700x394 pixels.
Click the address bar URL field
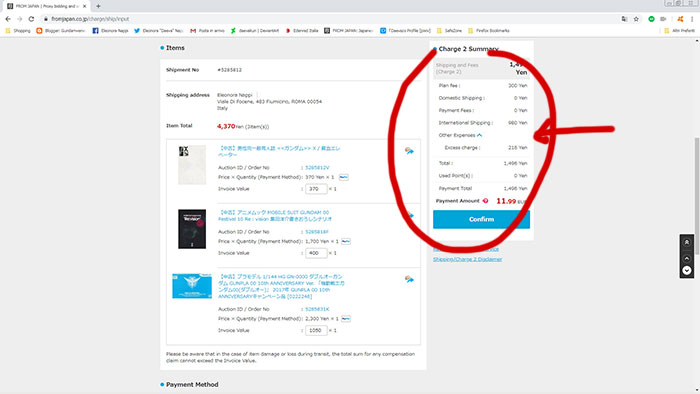330,19
